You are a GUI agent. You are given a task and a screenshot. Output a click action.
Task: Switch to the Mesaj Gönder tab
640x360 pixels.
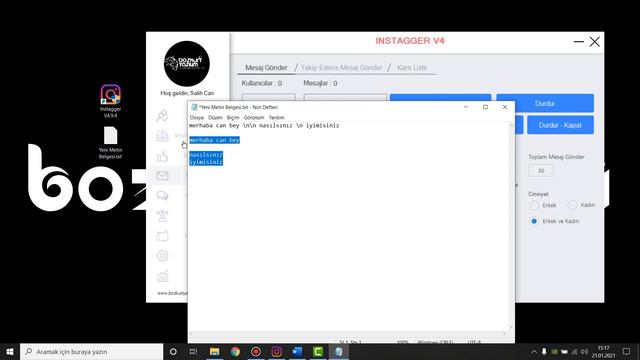[266, 68]
